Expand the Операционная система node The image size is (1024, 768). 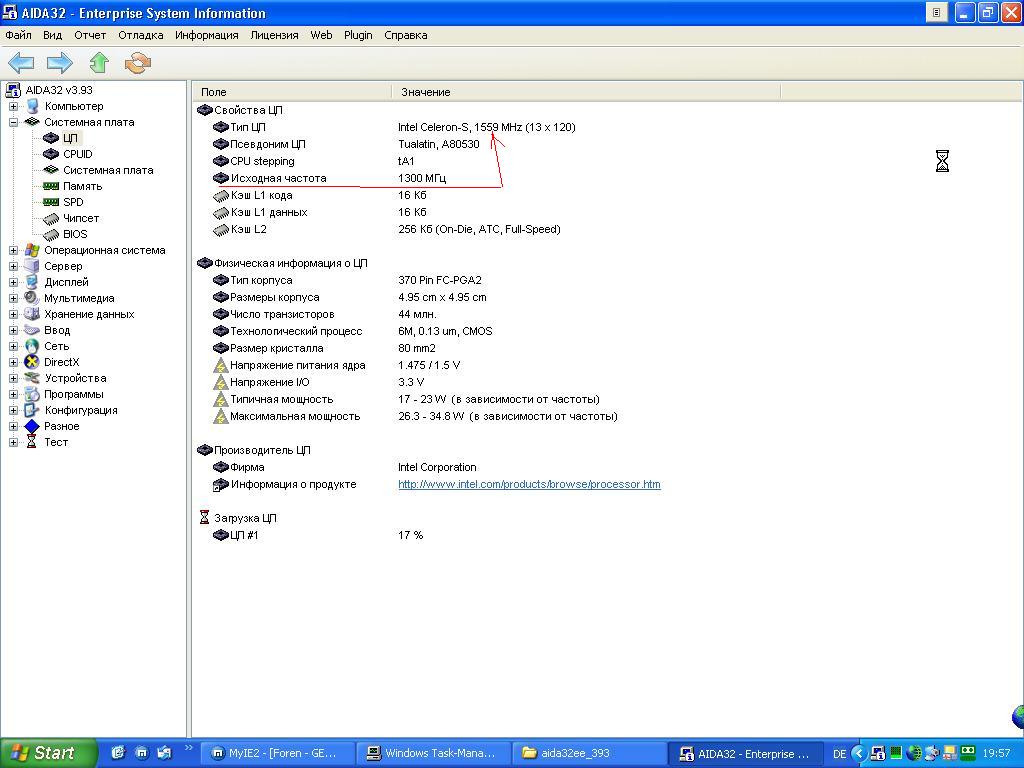[13, 250]
